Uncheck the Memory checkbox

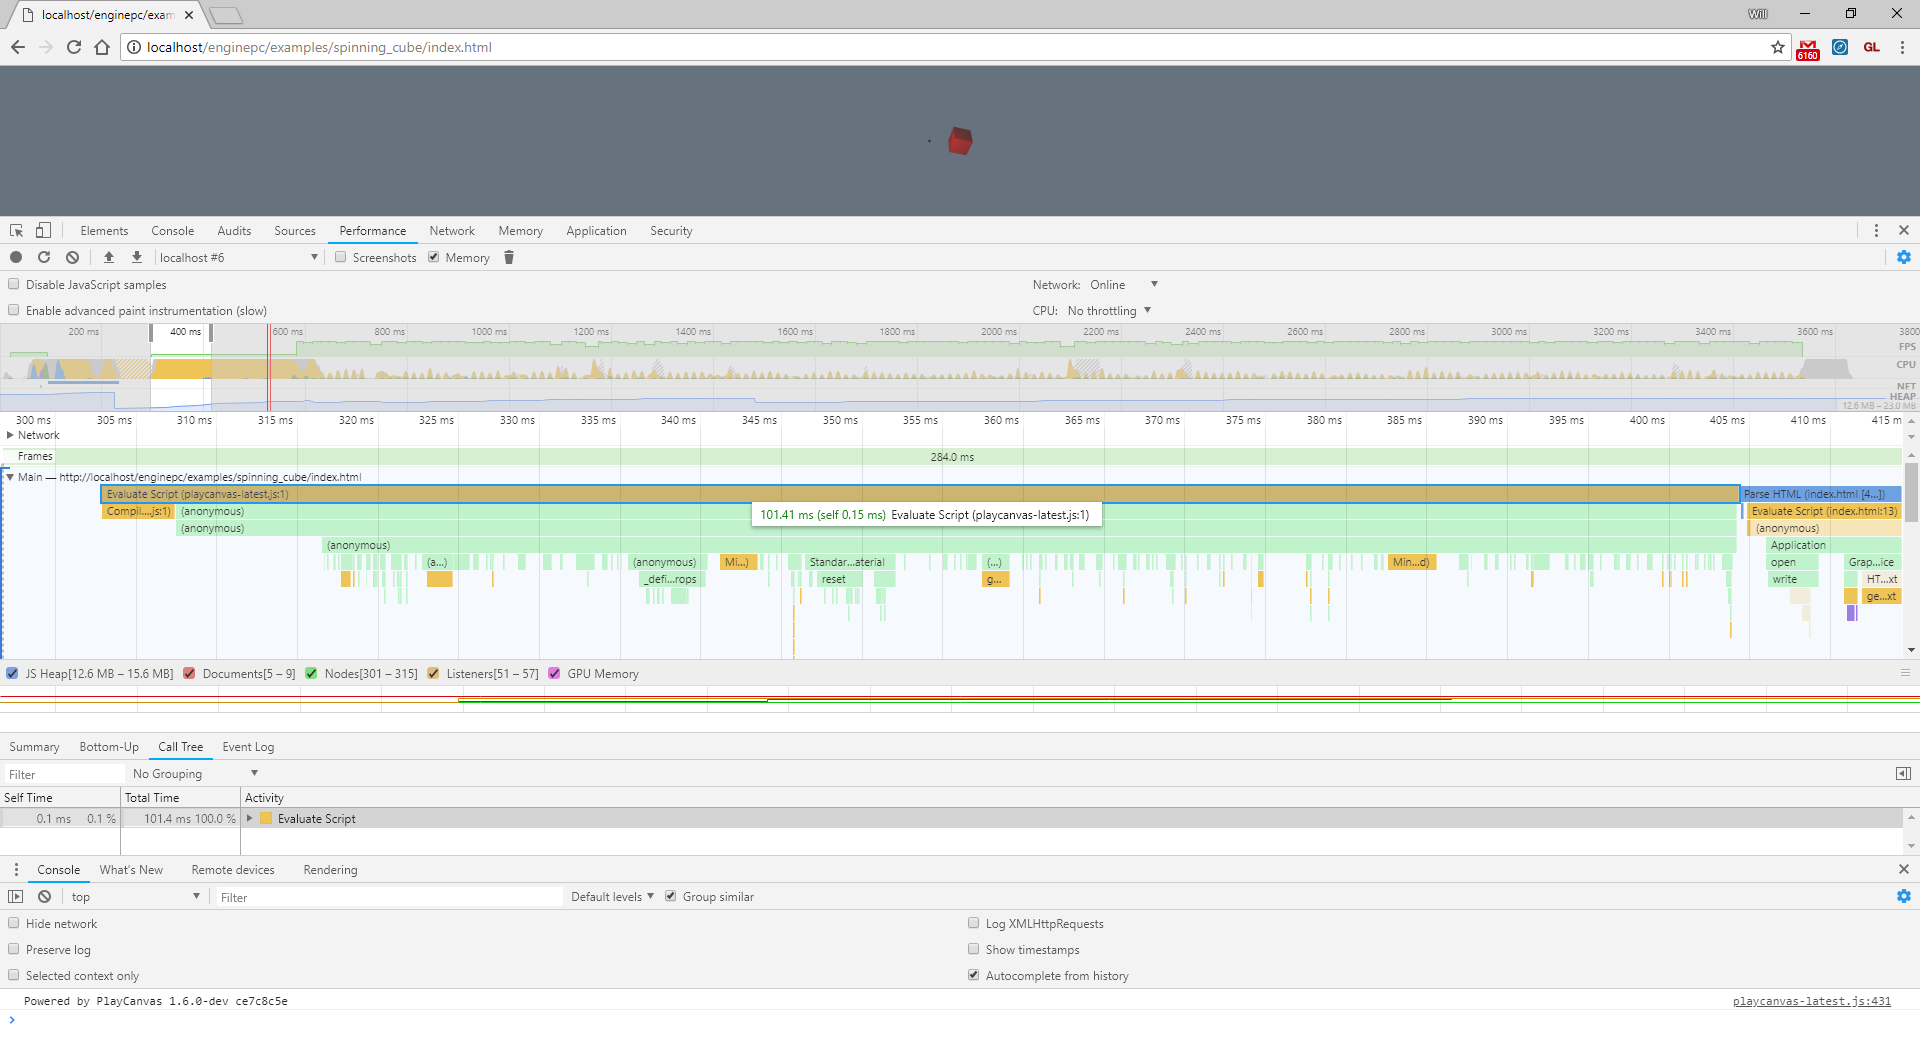coord(434,257)
